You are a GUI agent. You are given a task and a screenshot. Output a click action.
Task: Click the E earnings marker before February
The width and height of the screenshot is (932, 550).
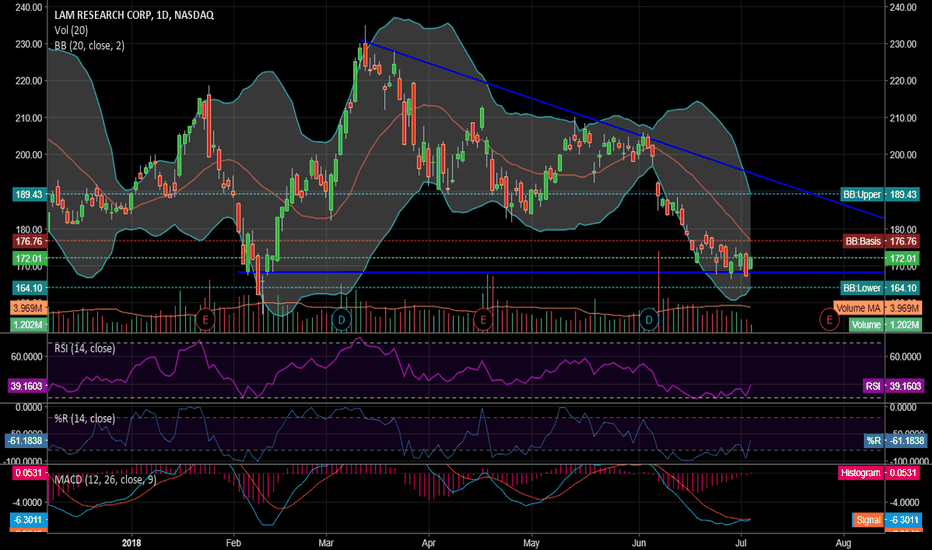205,319
